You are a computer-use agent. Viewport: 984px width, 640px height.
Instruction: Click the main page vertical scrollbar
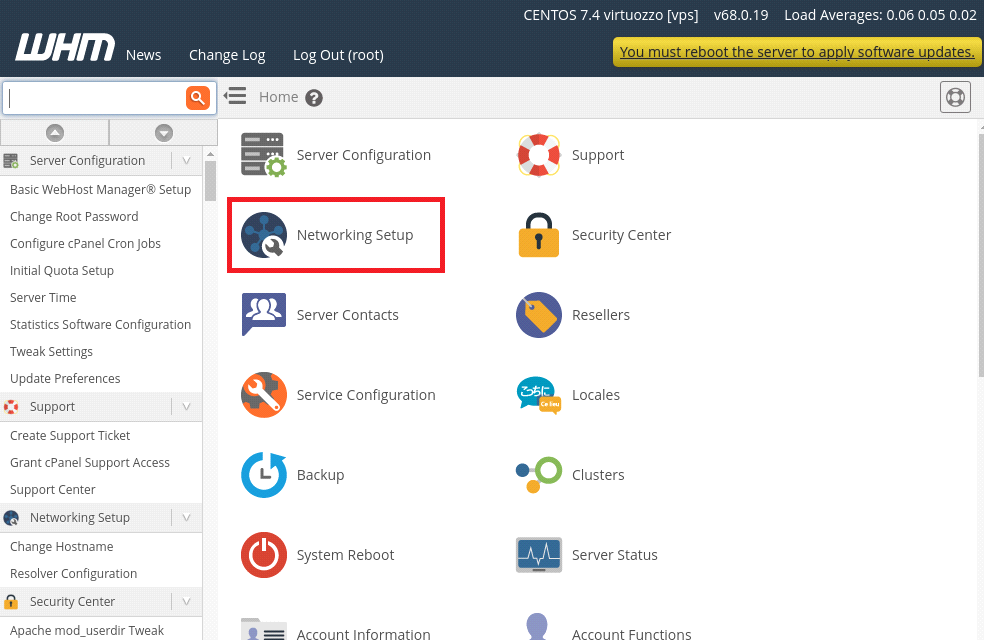pyautogui.click(x=981, y=255)
